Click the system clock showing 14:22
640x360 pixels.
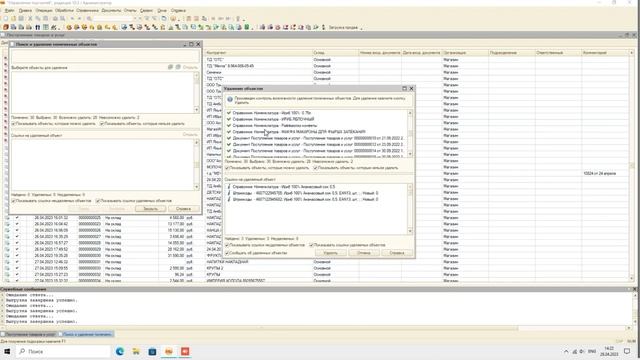609,351
